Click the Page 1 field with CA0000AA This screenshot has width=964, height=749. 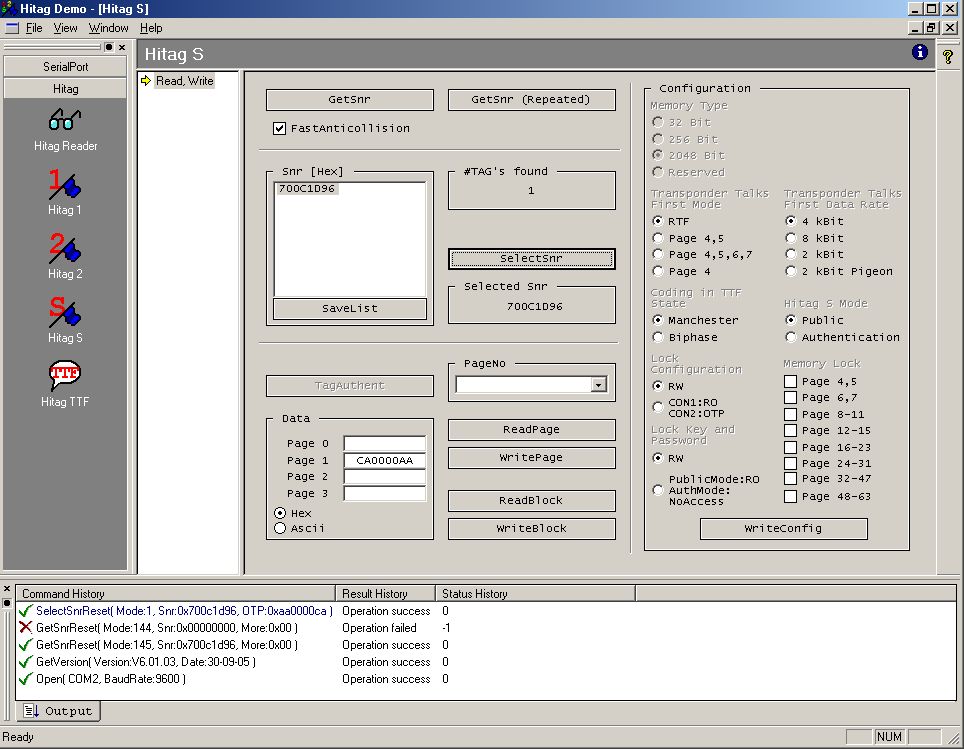385,460
